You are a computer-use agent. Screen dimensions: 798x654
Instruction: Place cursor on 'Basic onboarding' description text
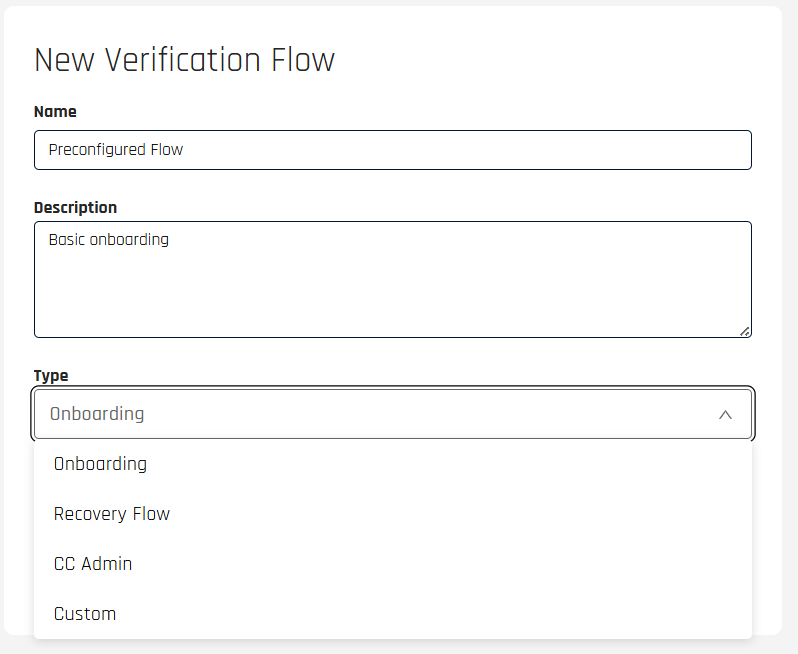108,240
